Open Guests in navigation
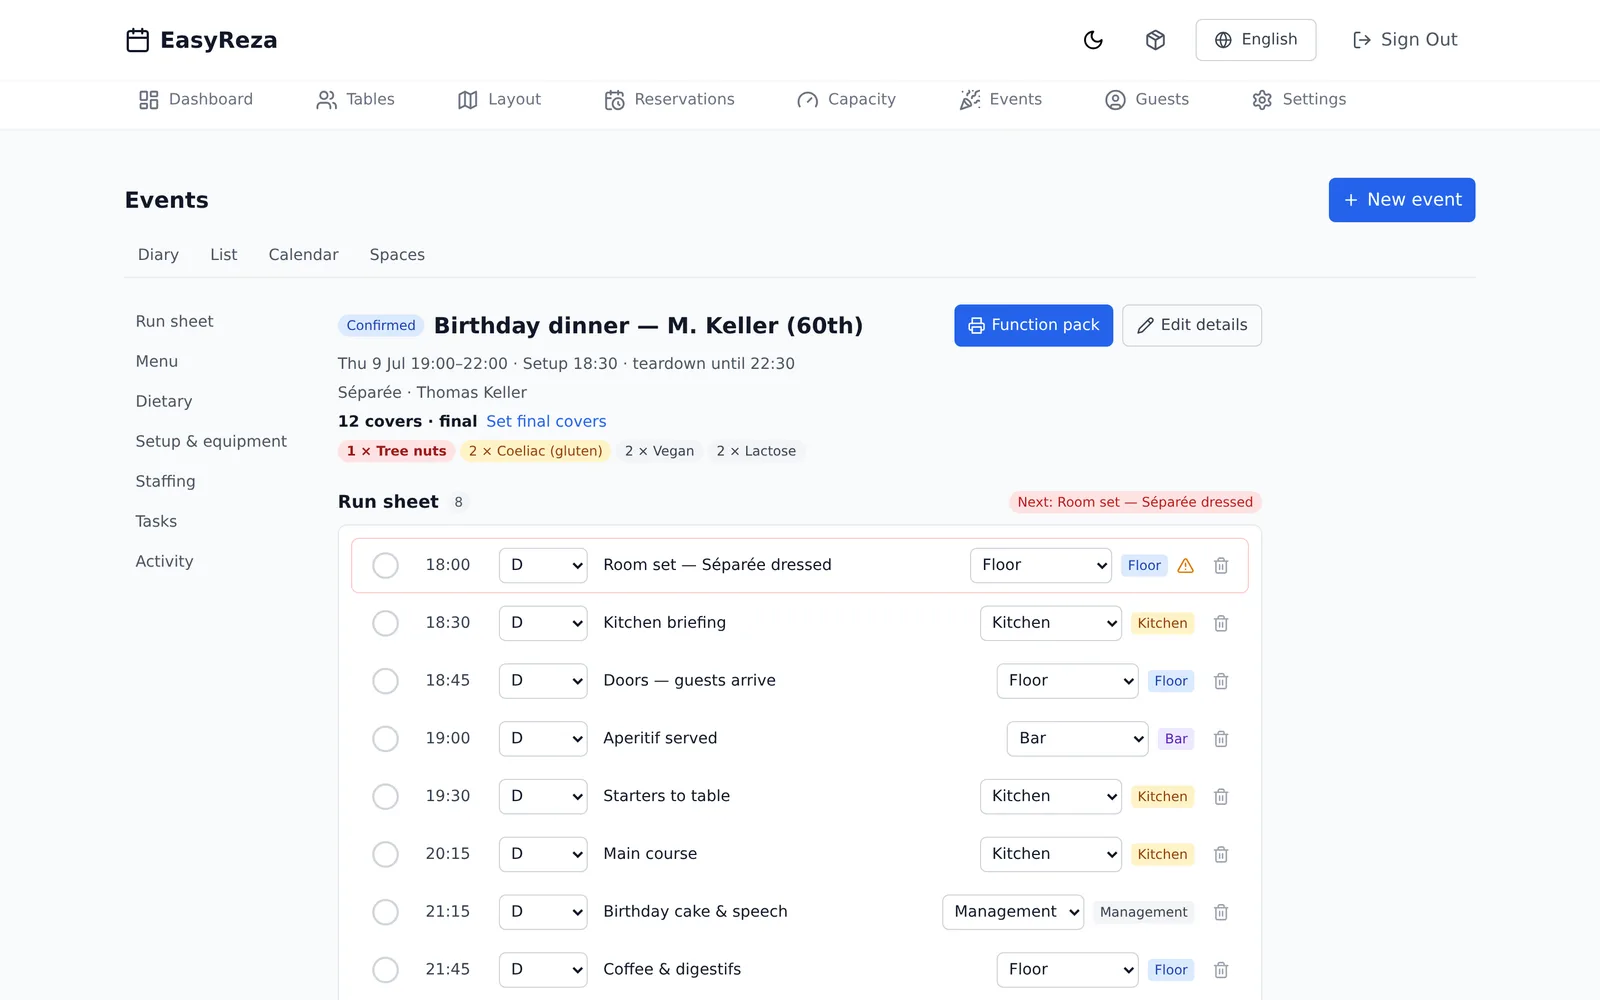 pos(1147,100)
